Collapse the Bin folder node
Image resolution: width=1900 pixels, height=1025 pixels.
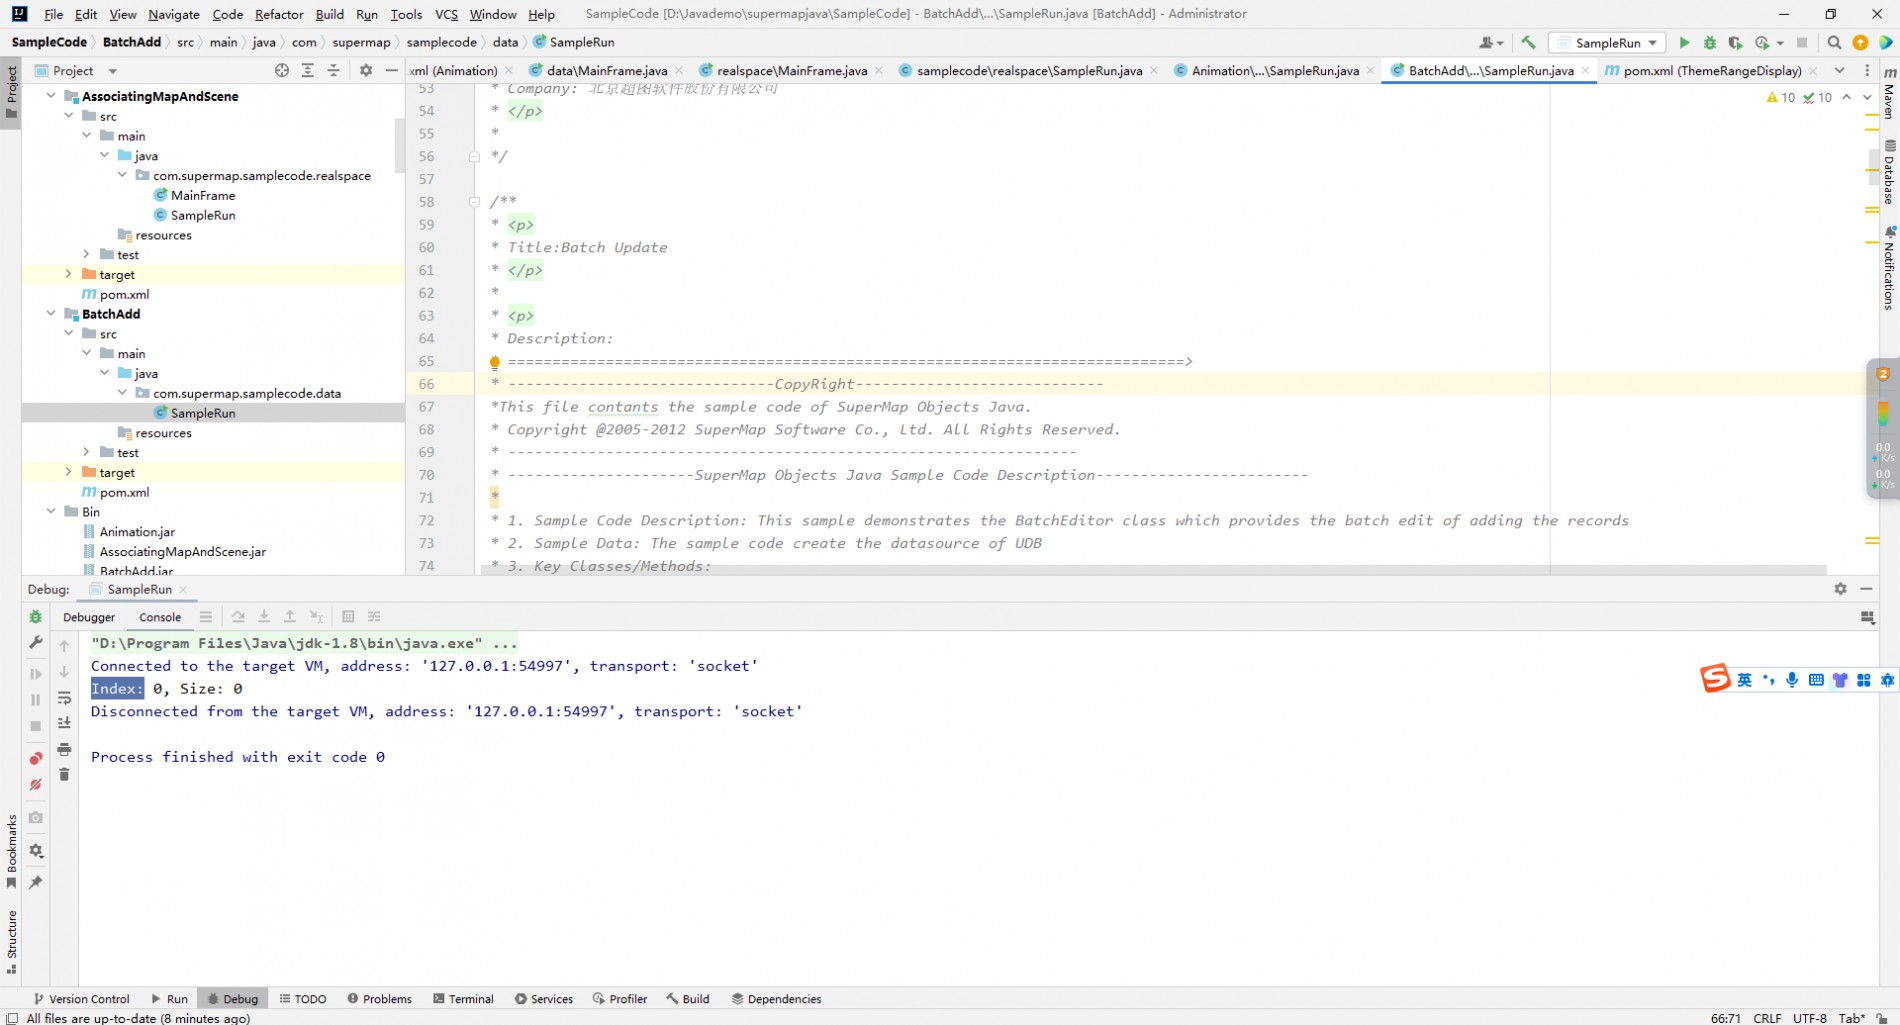51,512
